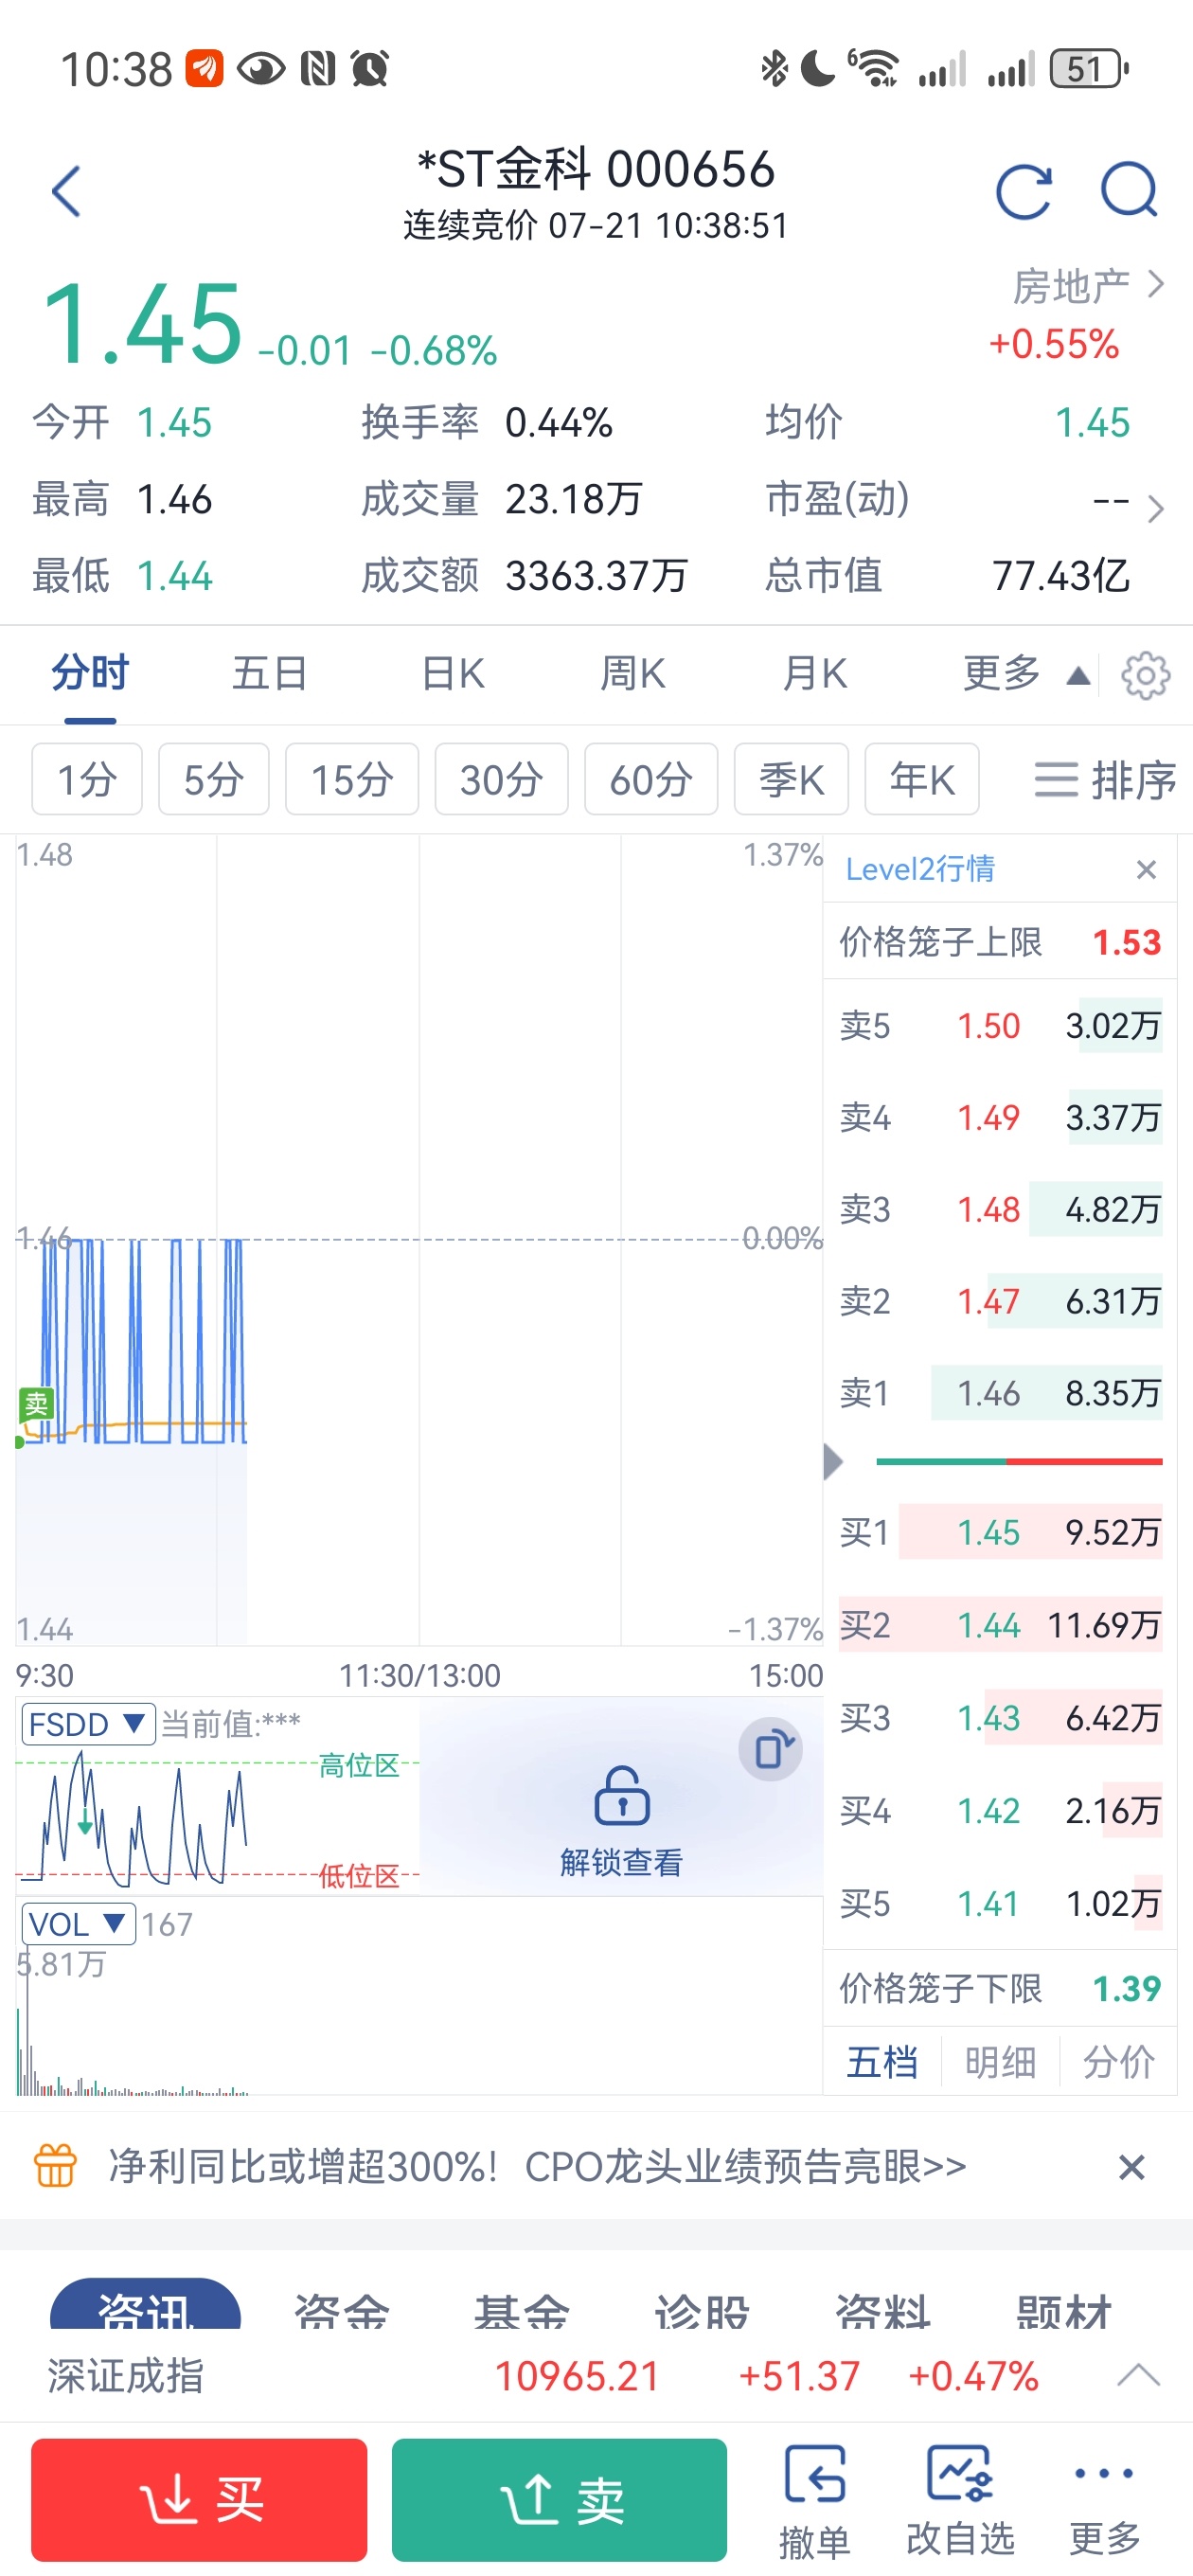Tap the 卖5 row at 1.50
Image resolution: width=1193 pixels, height=2576 pixels.
1000,1025
